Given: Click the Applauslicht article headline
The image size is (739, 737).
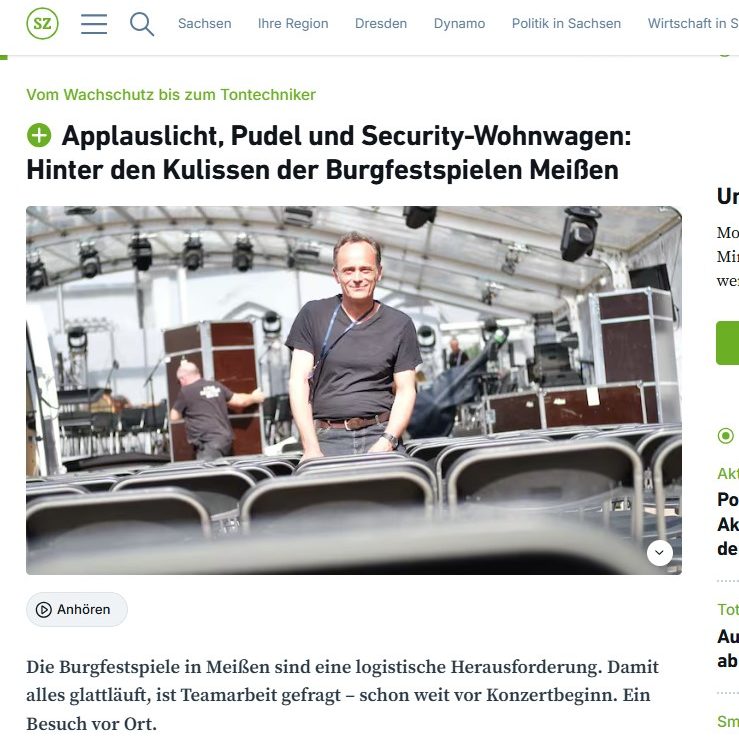Looking at the screenshot, I should pos(329,153).
